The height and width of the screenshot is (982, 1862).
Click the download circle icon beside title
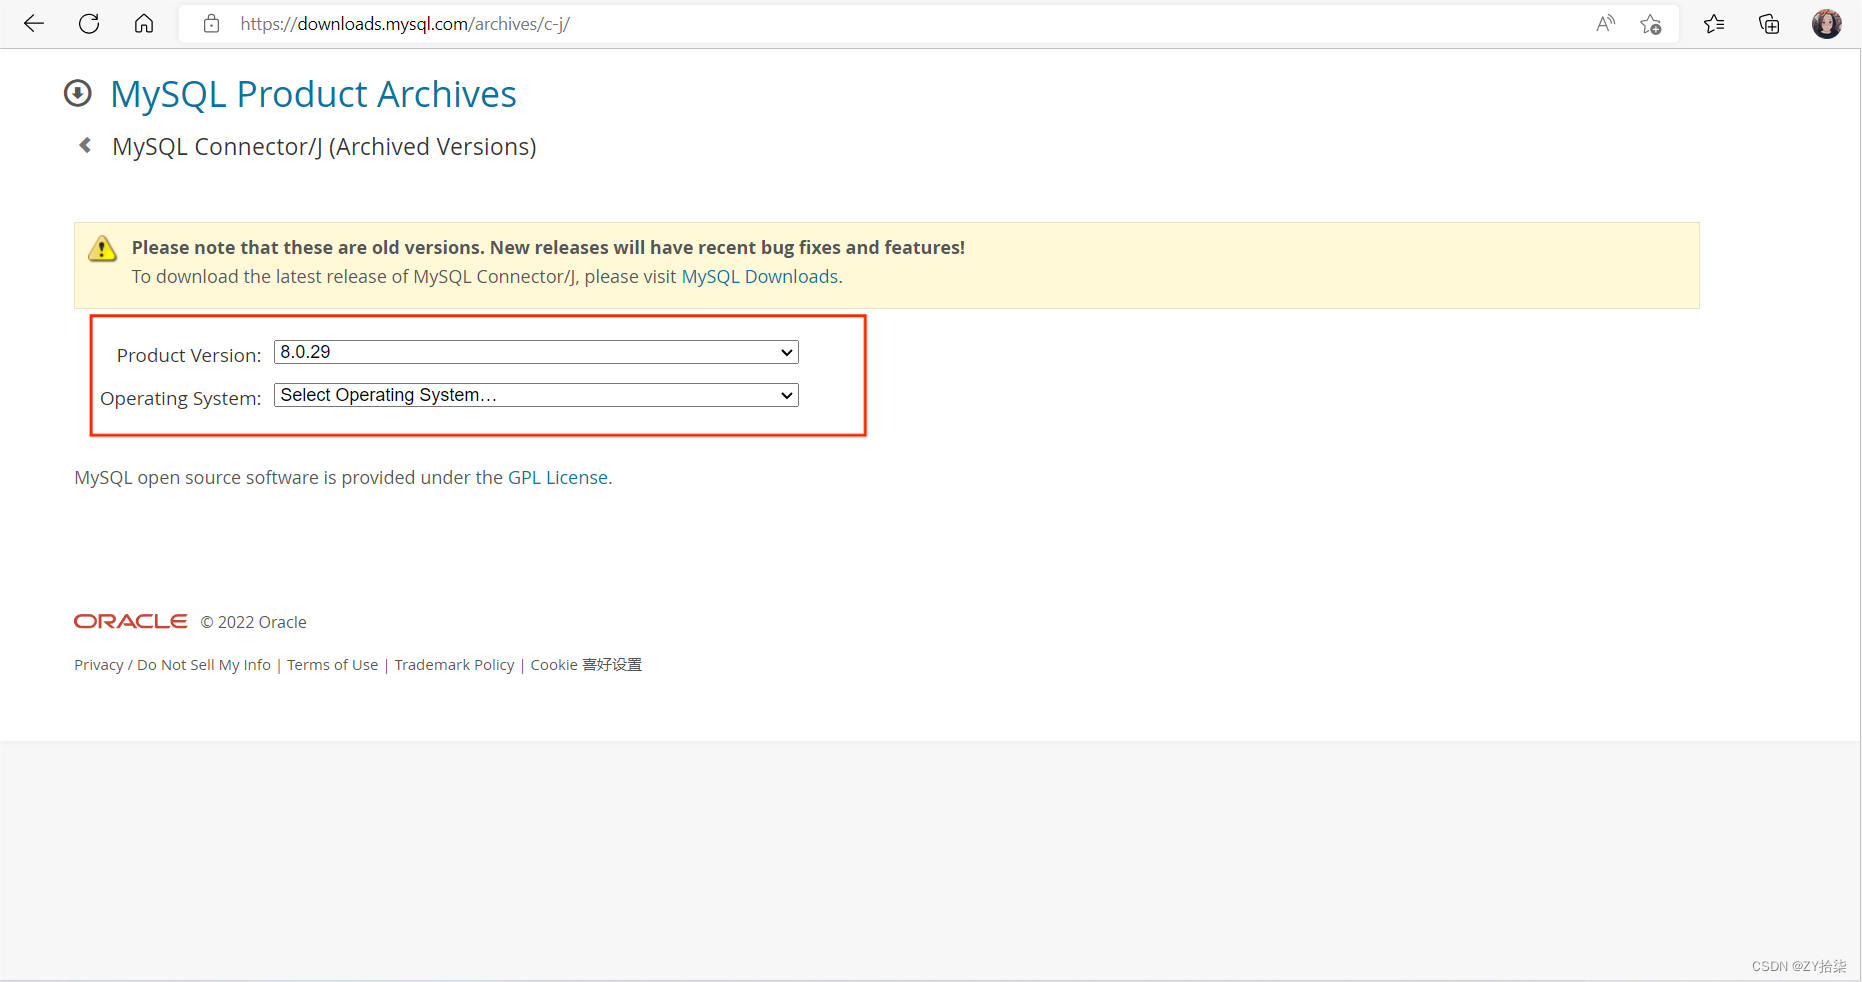point(78,93)
